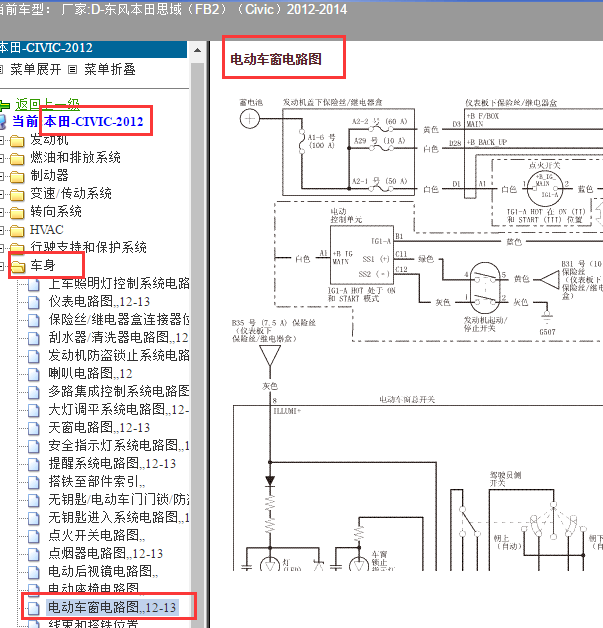Open 提醒系统电路图,,12-13 document

pyautogui.click(x=113, y=463)
